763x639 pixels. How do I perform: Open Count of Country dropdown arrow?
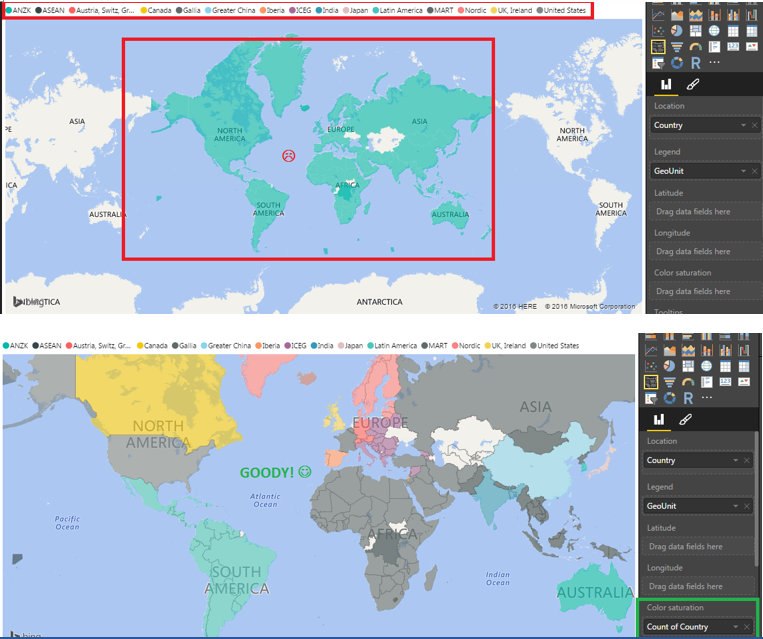pos(735,627)
